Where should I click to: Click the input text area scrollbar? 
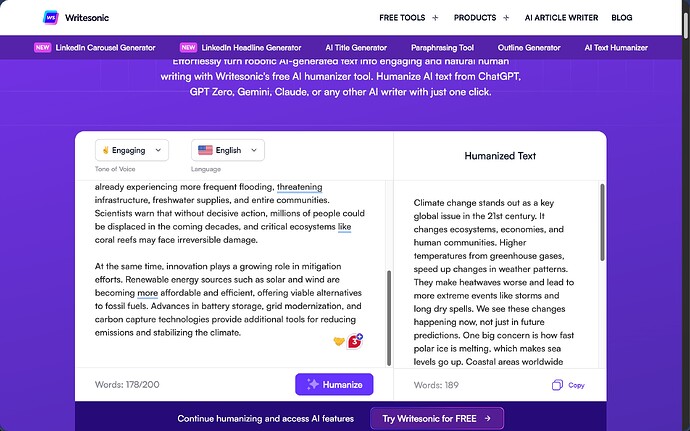389,318
